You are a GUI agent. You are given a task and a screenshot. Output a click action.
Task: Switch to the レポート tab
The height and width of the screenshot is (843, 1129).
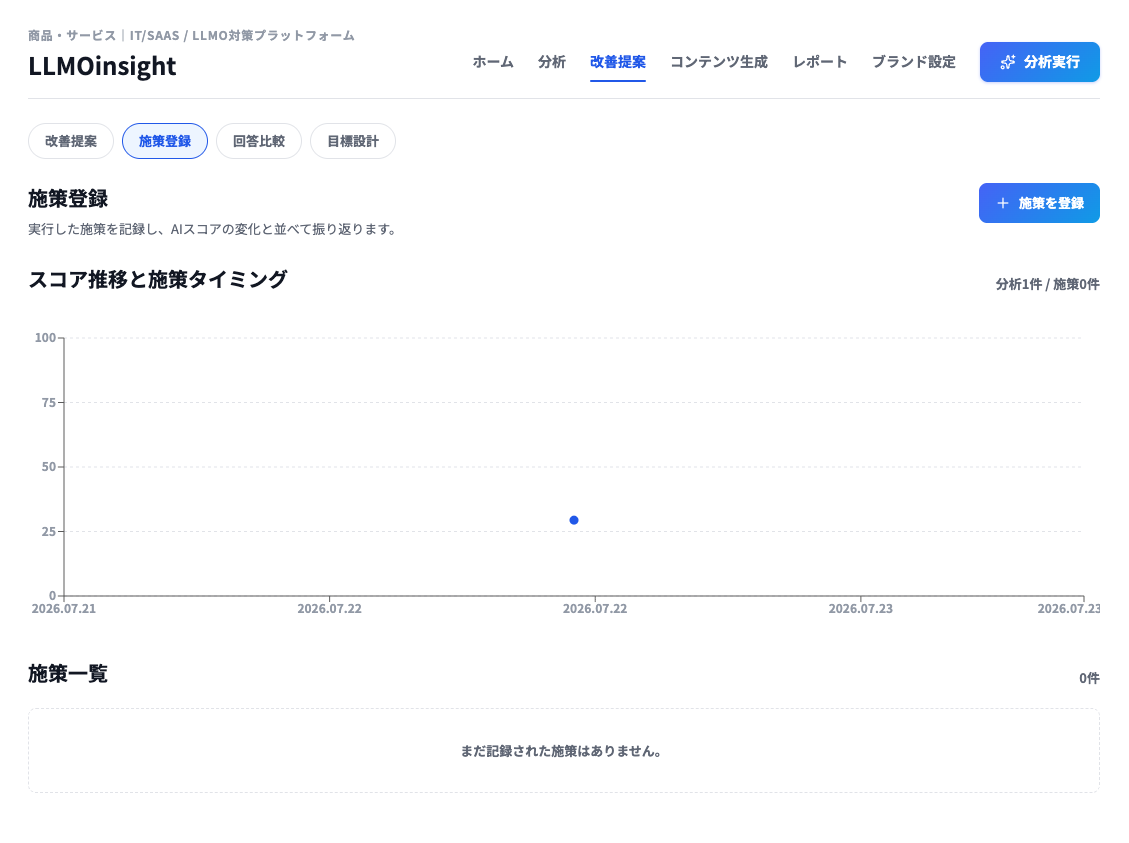click(x=819, y=62)
